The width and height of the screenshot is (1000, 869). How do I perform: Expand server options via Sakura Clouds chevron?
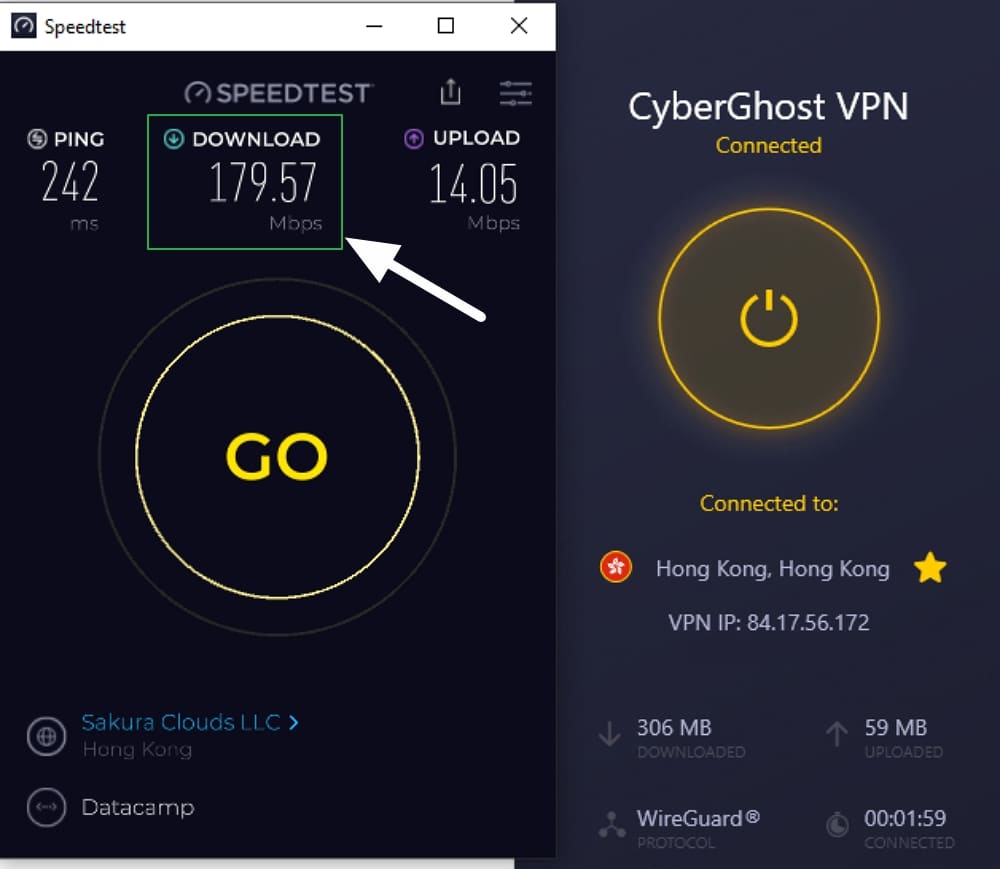pyautogui.click(x=293, y=722)
